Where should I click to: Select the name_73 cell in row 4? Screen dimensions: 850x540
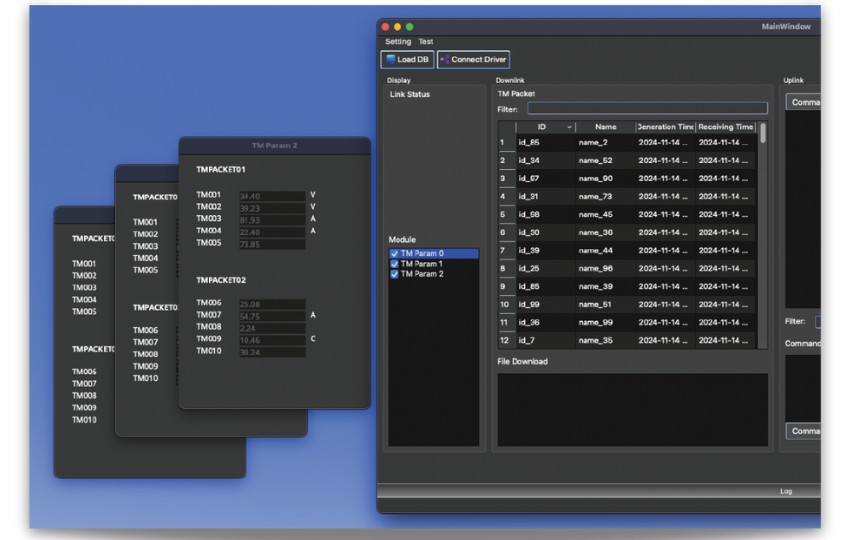point(605,197)
